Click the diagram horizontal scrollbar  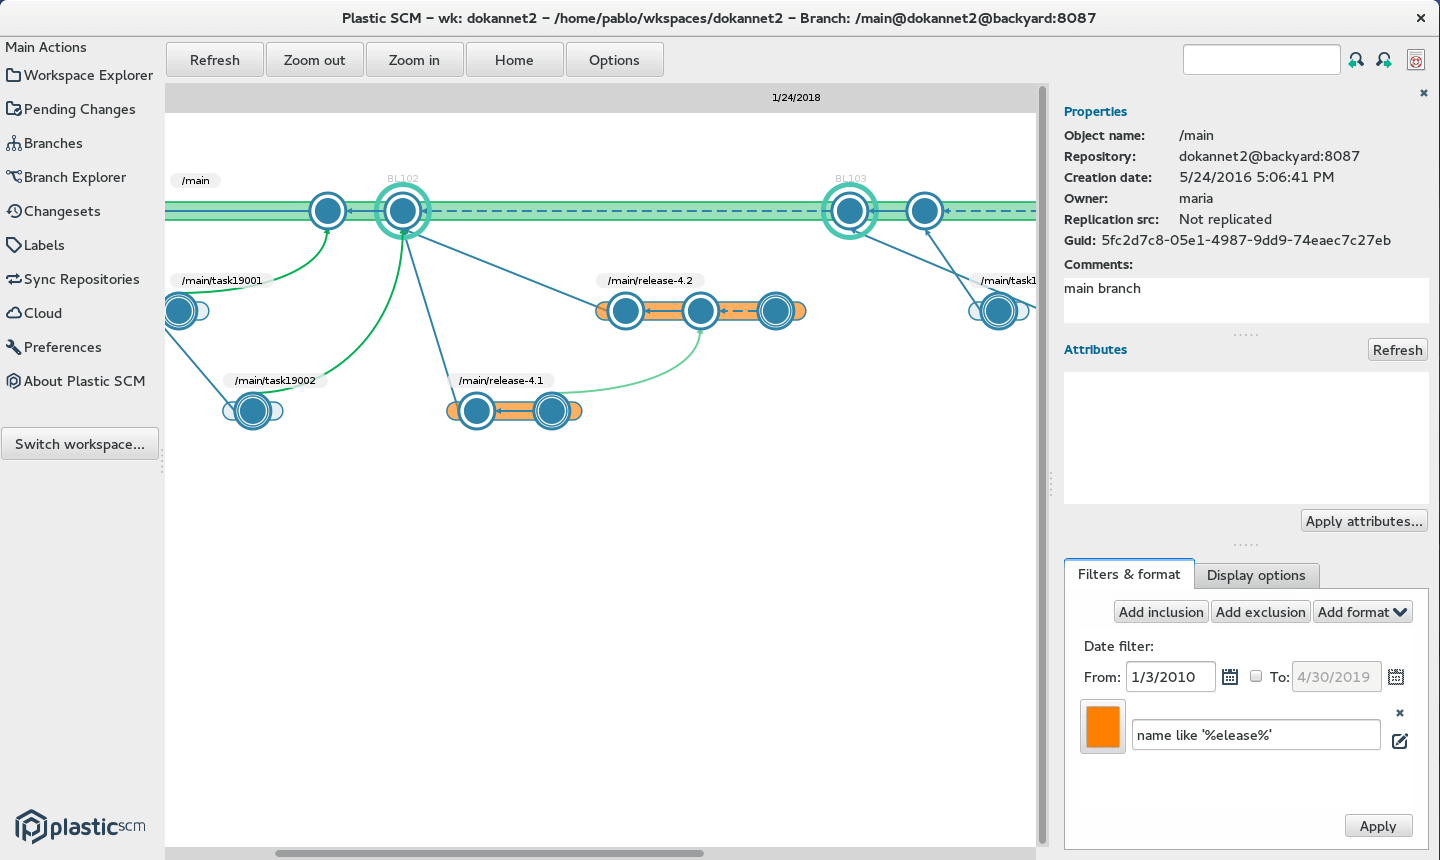(489, 854)
